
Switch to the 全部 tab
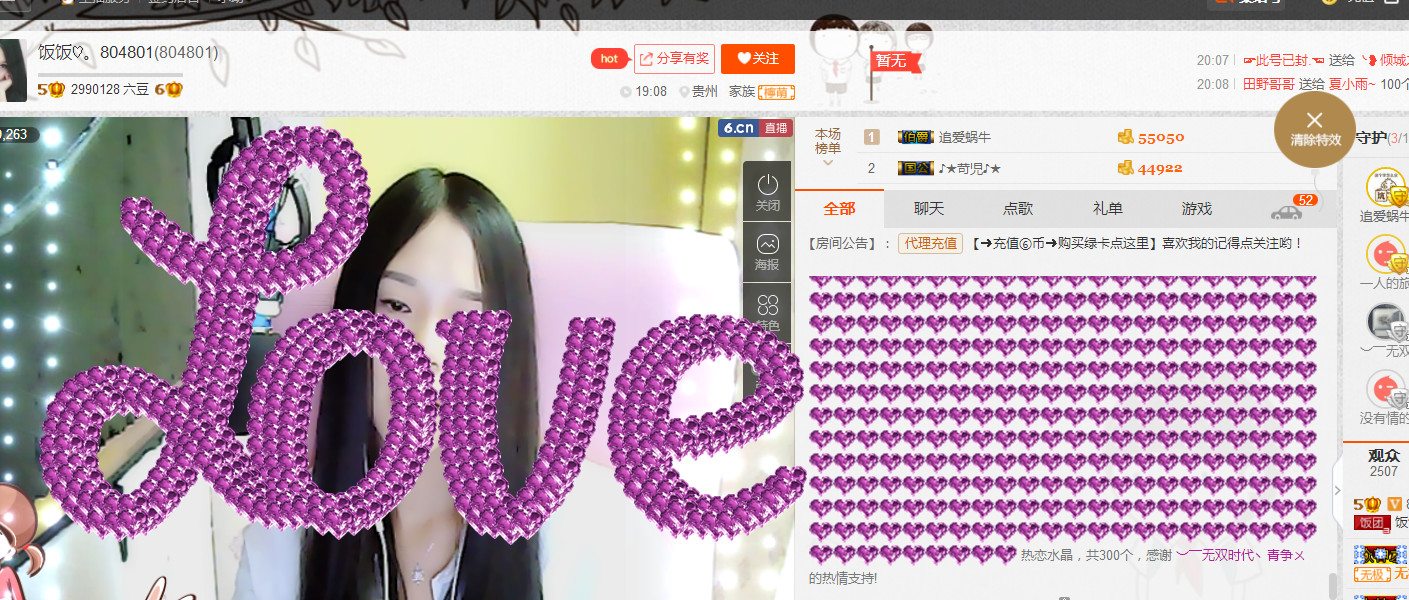[840, 209]
